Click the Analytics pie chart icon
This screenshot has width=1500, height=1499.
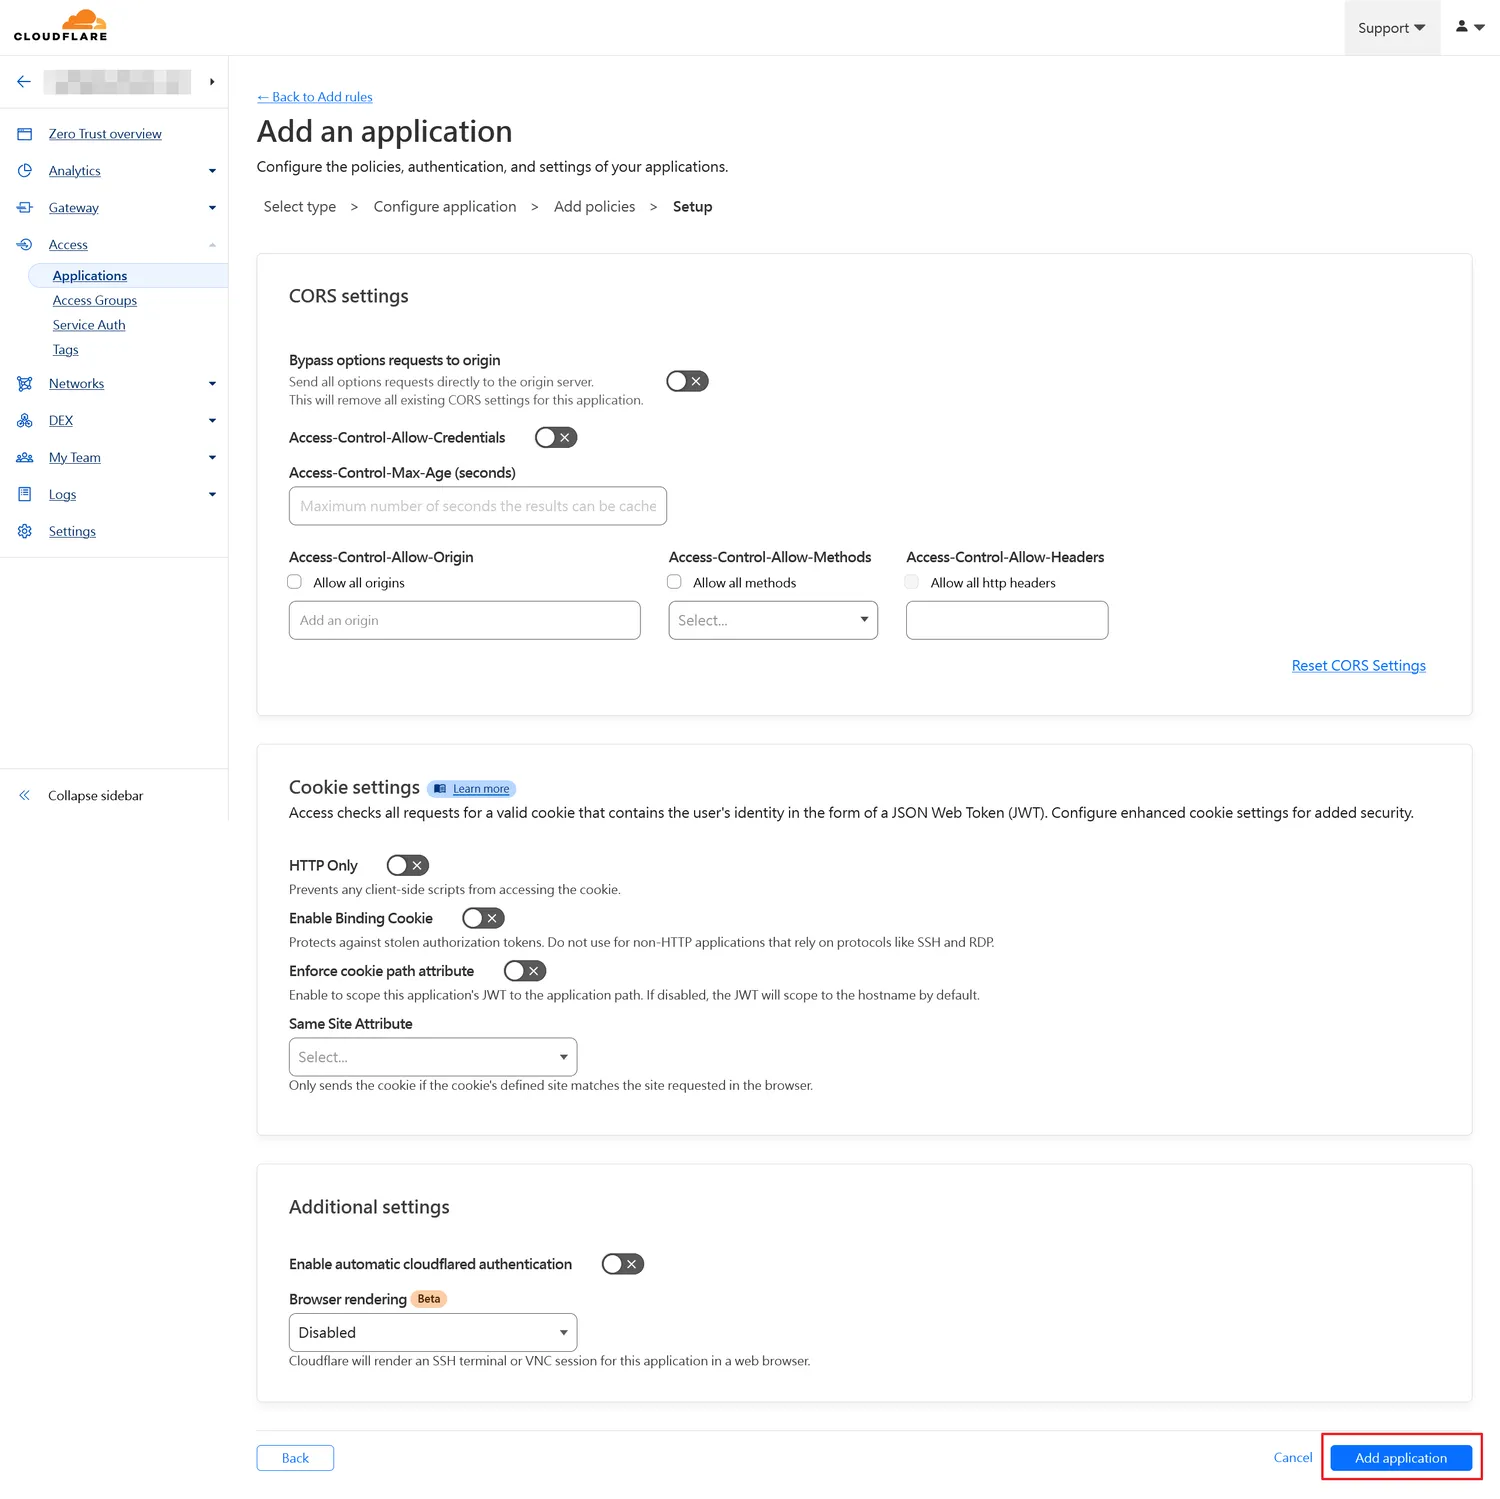coord(25,171)
